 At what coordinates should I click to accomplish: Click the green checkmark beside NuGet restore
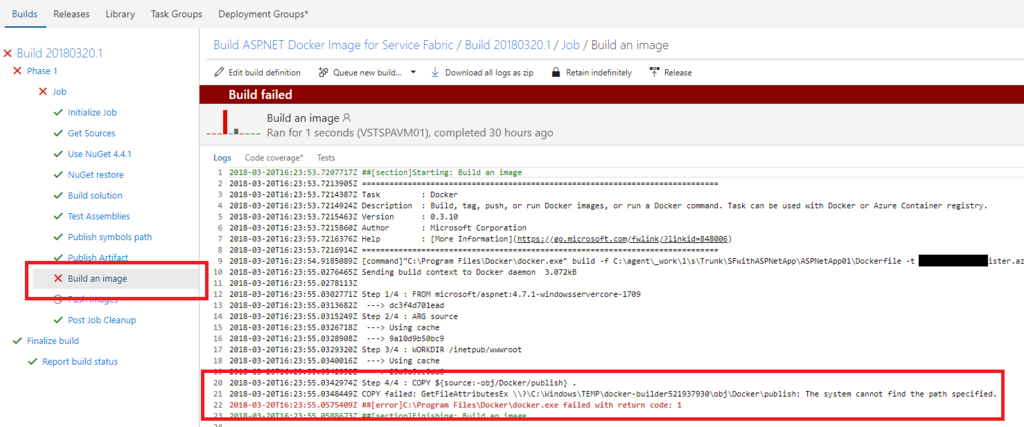pos(58,175)
